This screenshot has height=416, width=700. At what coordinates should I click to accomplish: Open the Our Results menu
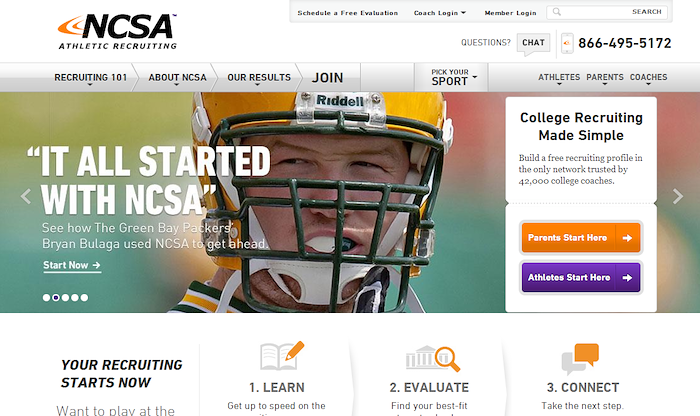tap(259, 78)
